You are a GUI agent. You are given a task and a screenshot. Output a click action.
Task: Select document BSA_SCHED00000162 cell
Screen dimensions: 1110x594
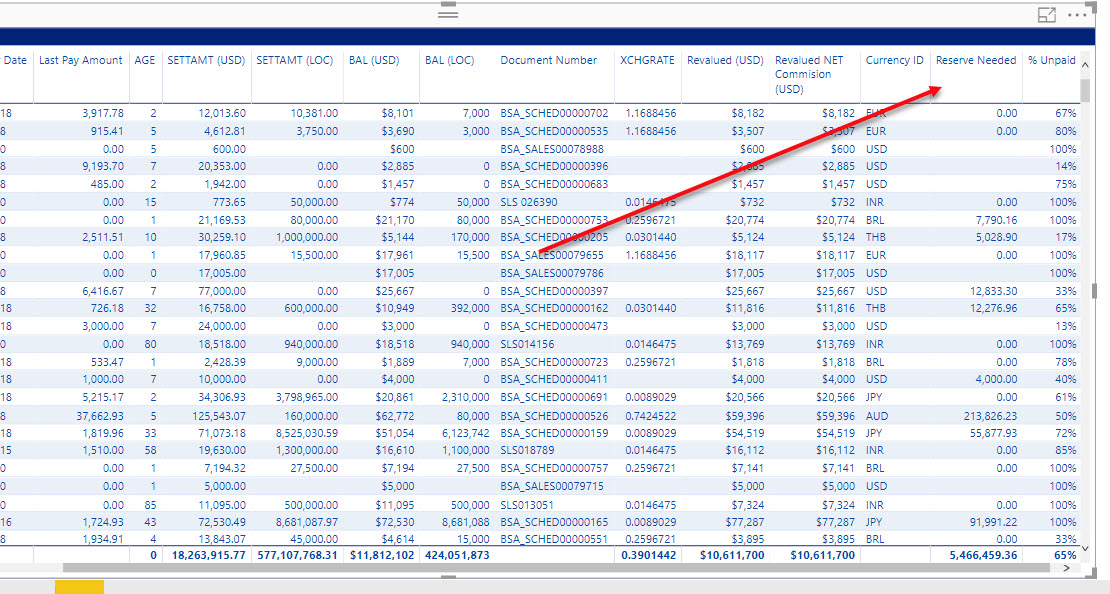coord(554,309)
